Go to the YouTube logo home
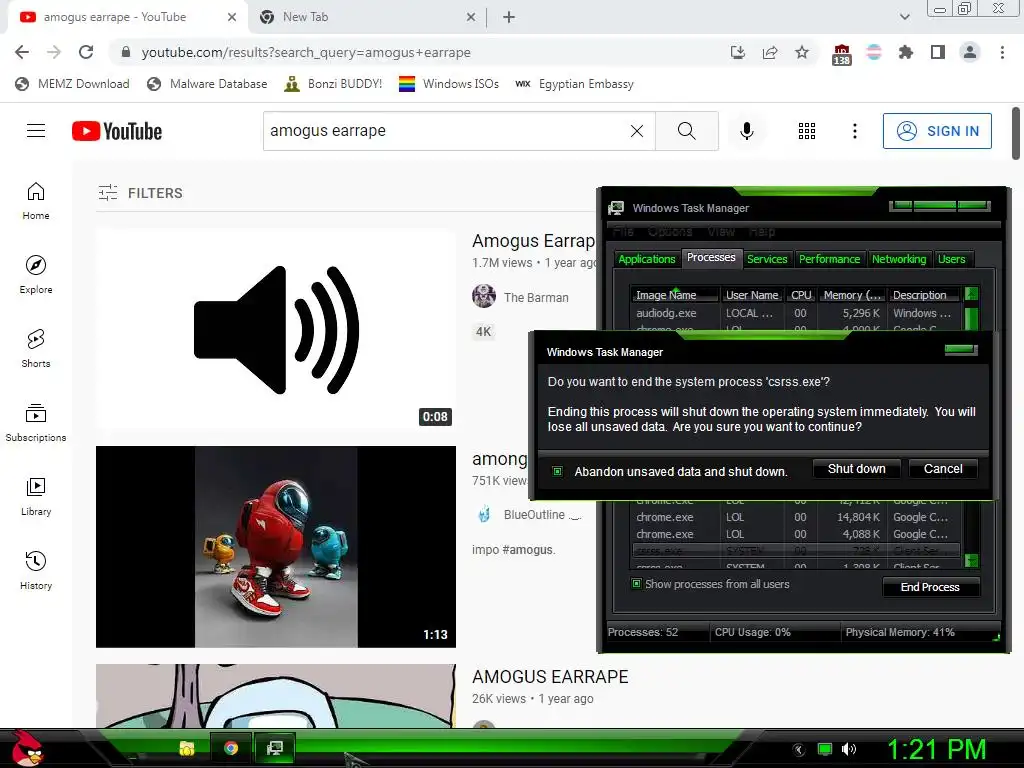 (x=117, y=131)
